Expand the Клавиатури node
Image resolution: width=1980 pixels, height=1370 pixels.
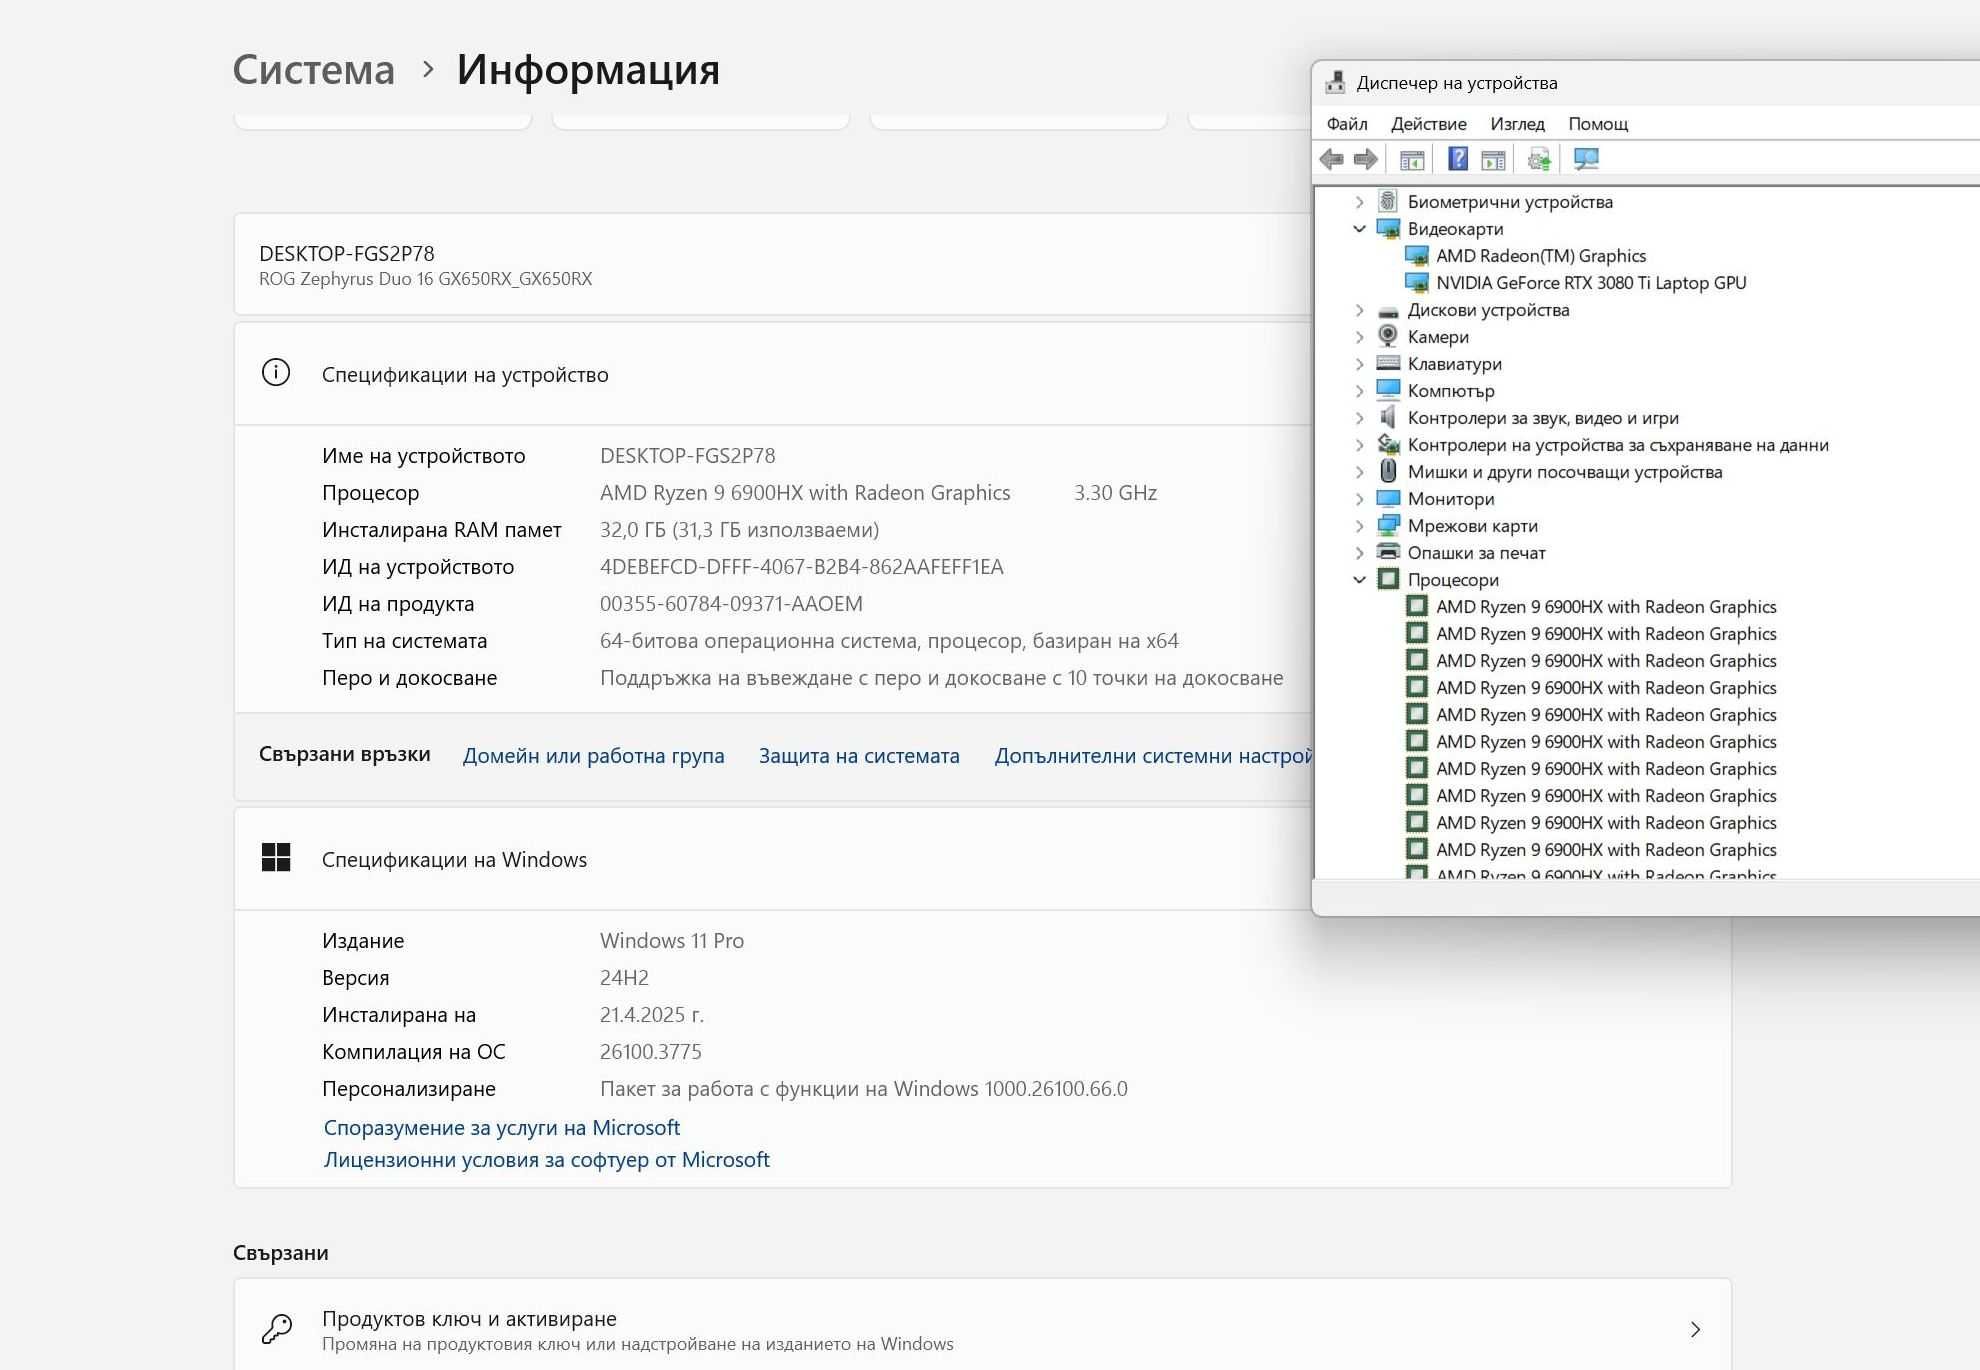1359,364
